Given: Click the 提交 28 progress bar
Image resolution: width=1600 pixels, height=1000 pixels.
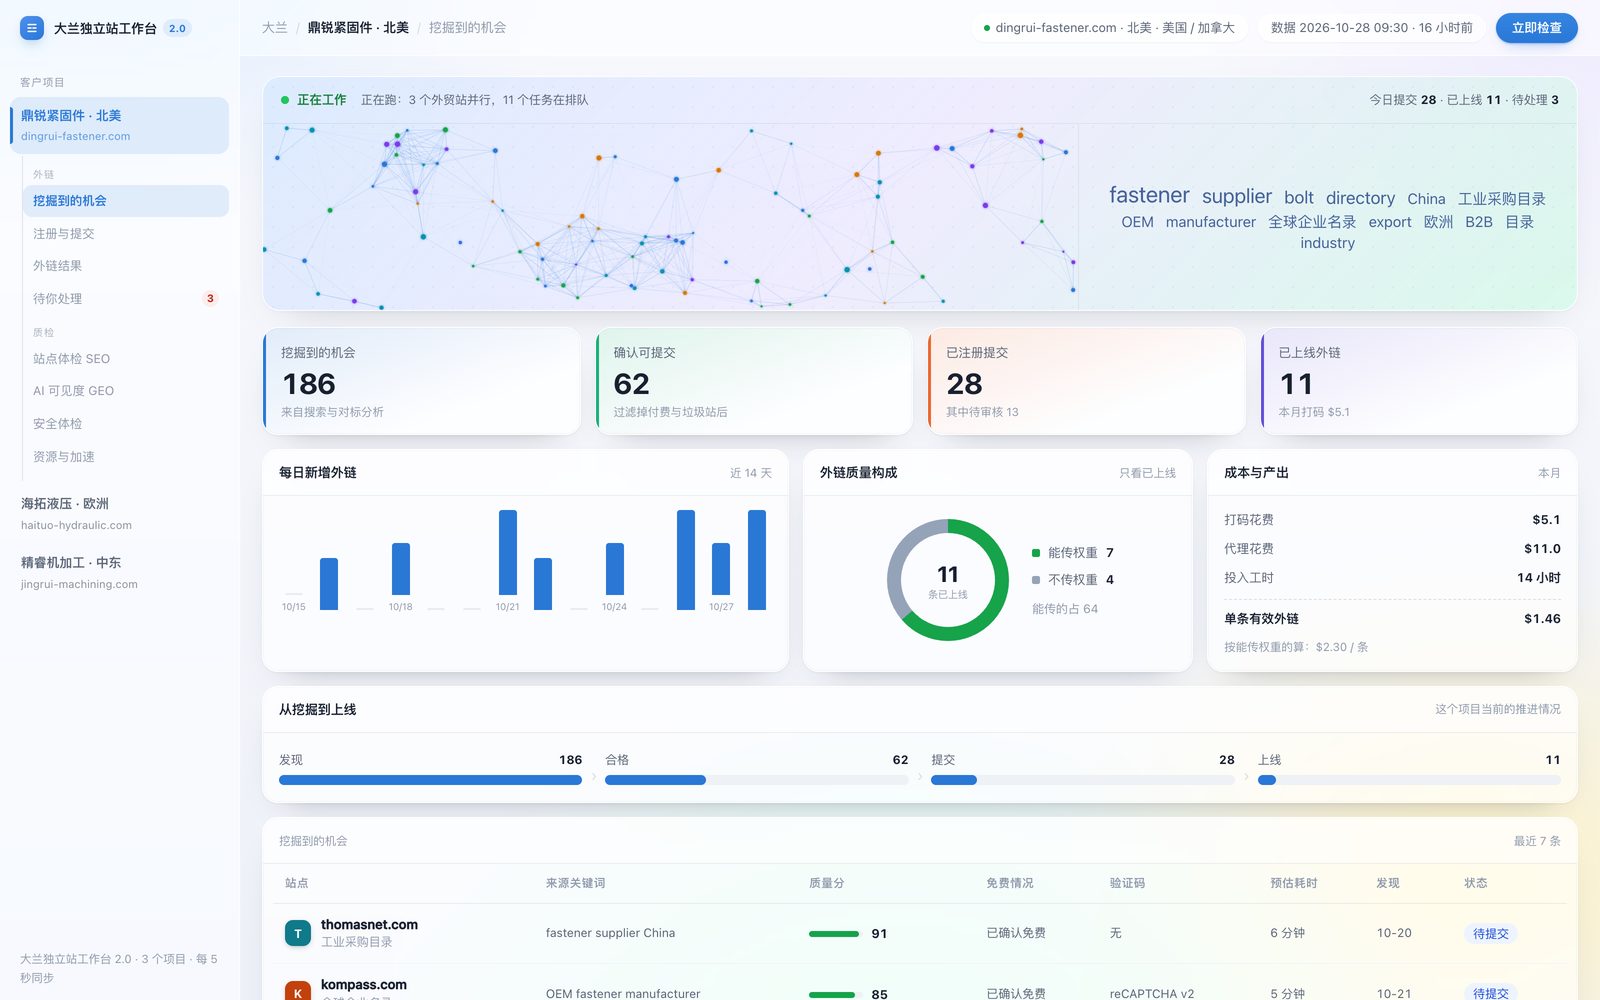Looking at the screenshot, I should click(x=1082, y=780).
